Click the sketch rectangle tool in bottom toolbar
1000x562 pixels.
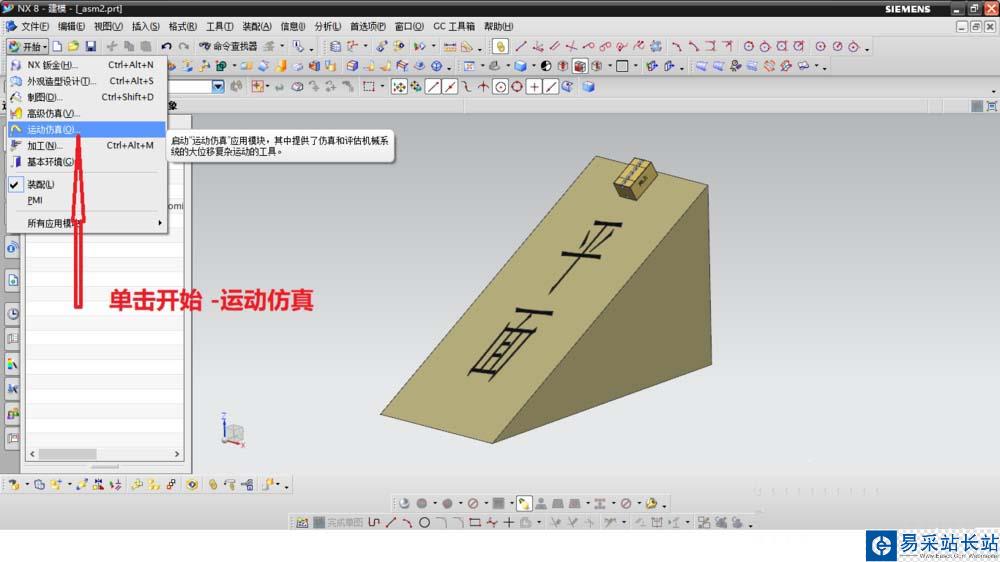pos(475,522)
